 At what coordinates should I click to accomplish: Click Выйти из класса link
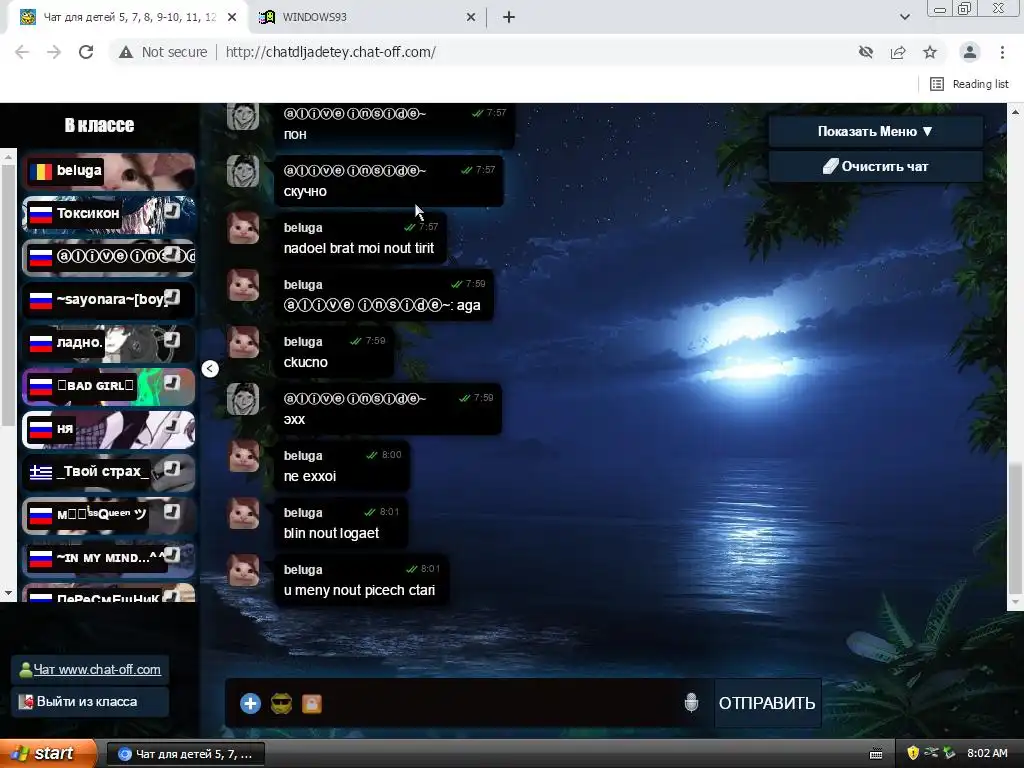click(87, 701)
